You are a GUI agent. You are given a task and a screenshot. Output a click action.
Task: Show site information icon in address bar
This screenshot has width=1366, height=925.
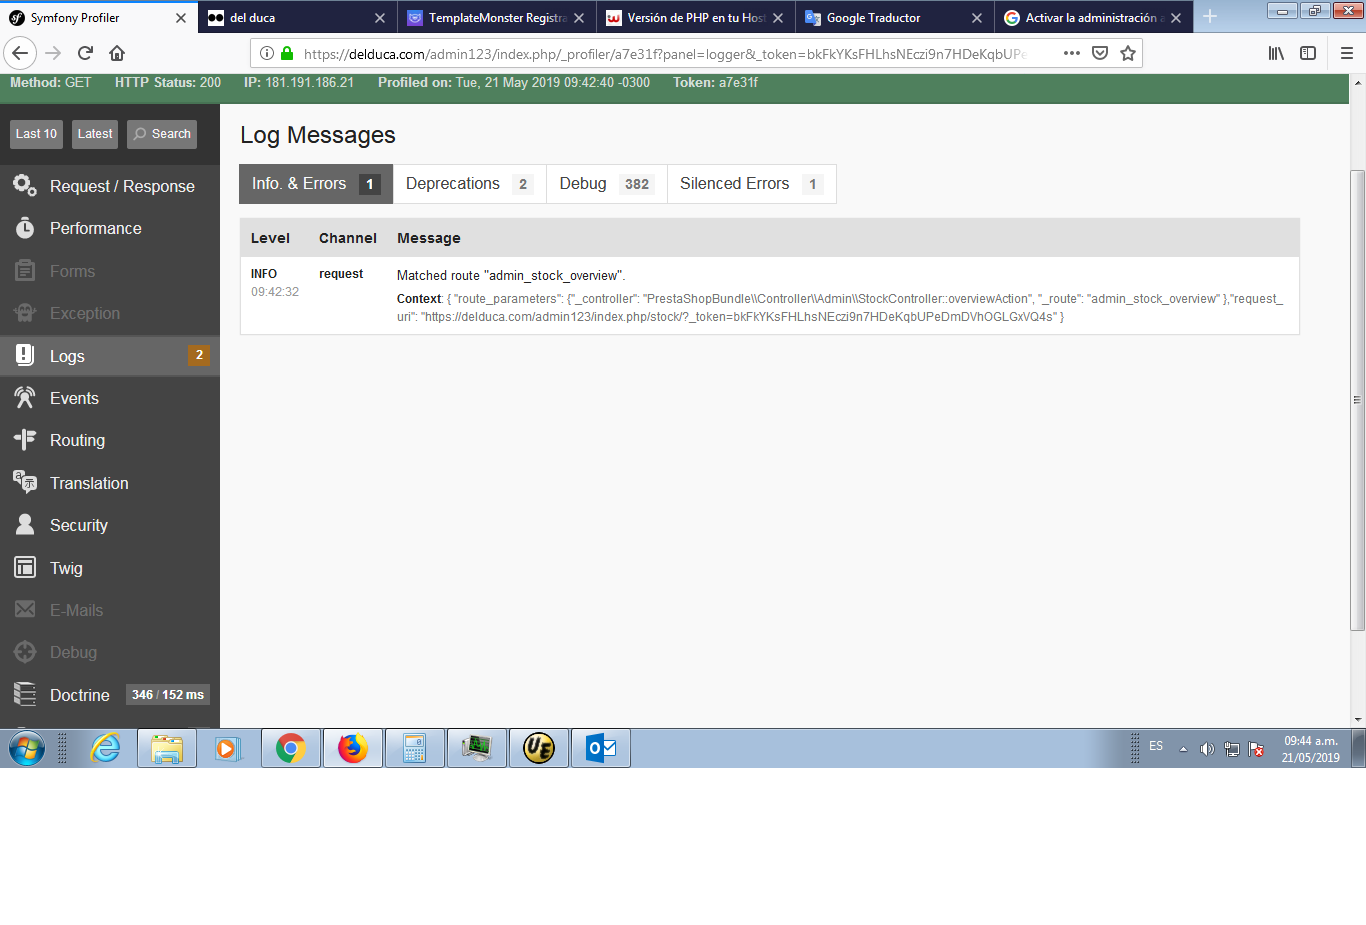pyautogui.click(x=267, y=53)
